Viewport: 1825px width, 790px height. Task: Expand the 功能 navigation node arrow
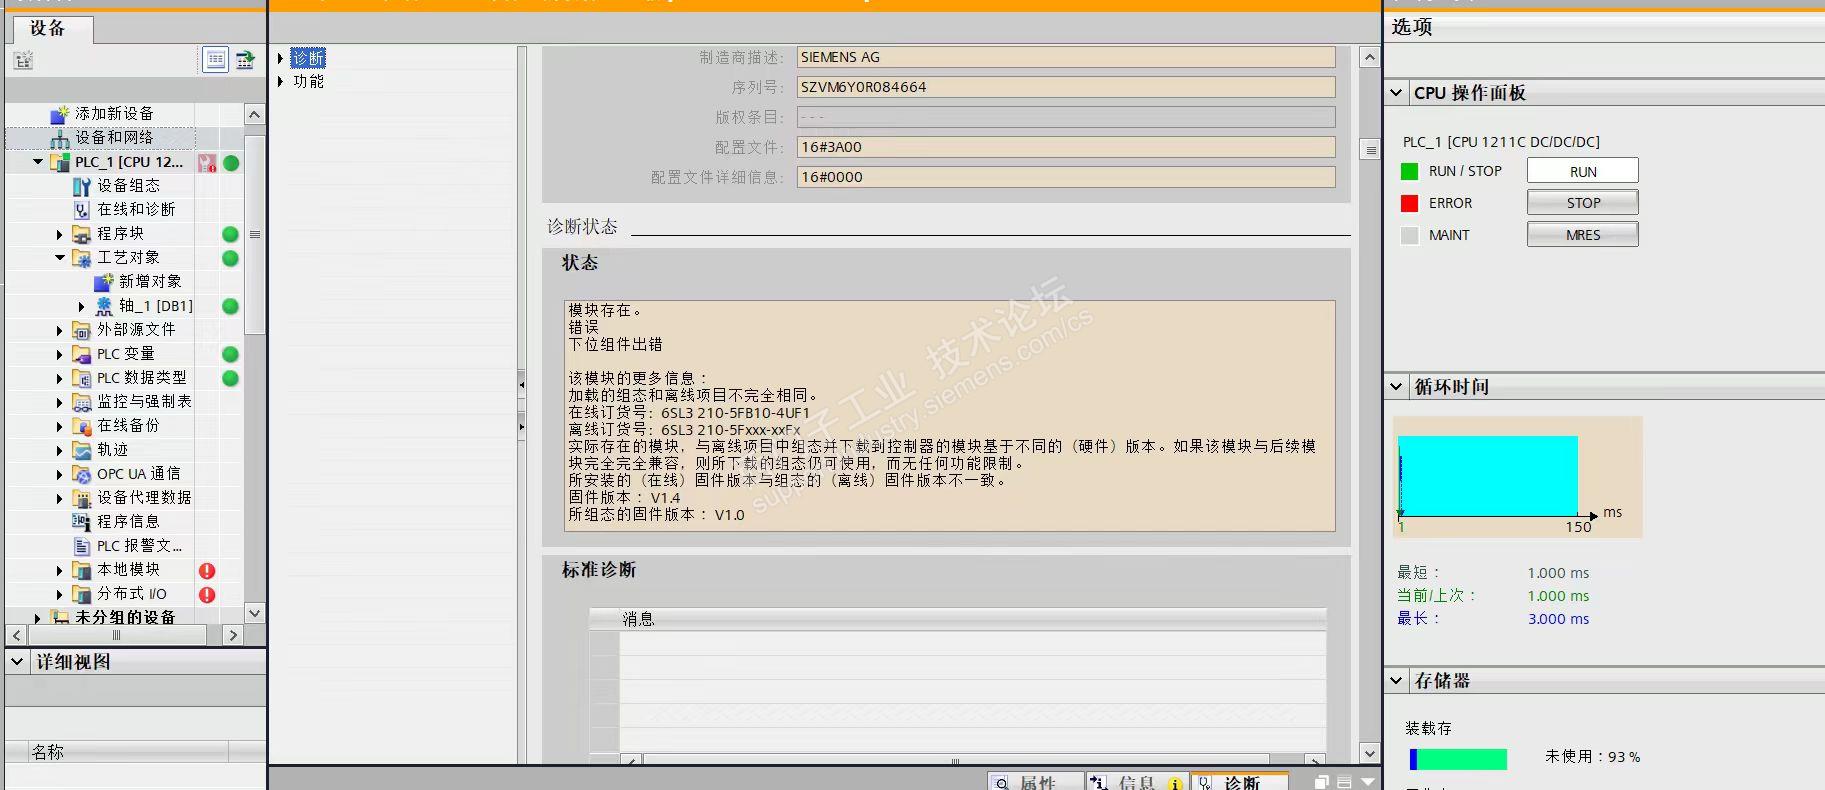(281, 82)
